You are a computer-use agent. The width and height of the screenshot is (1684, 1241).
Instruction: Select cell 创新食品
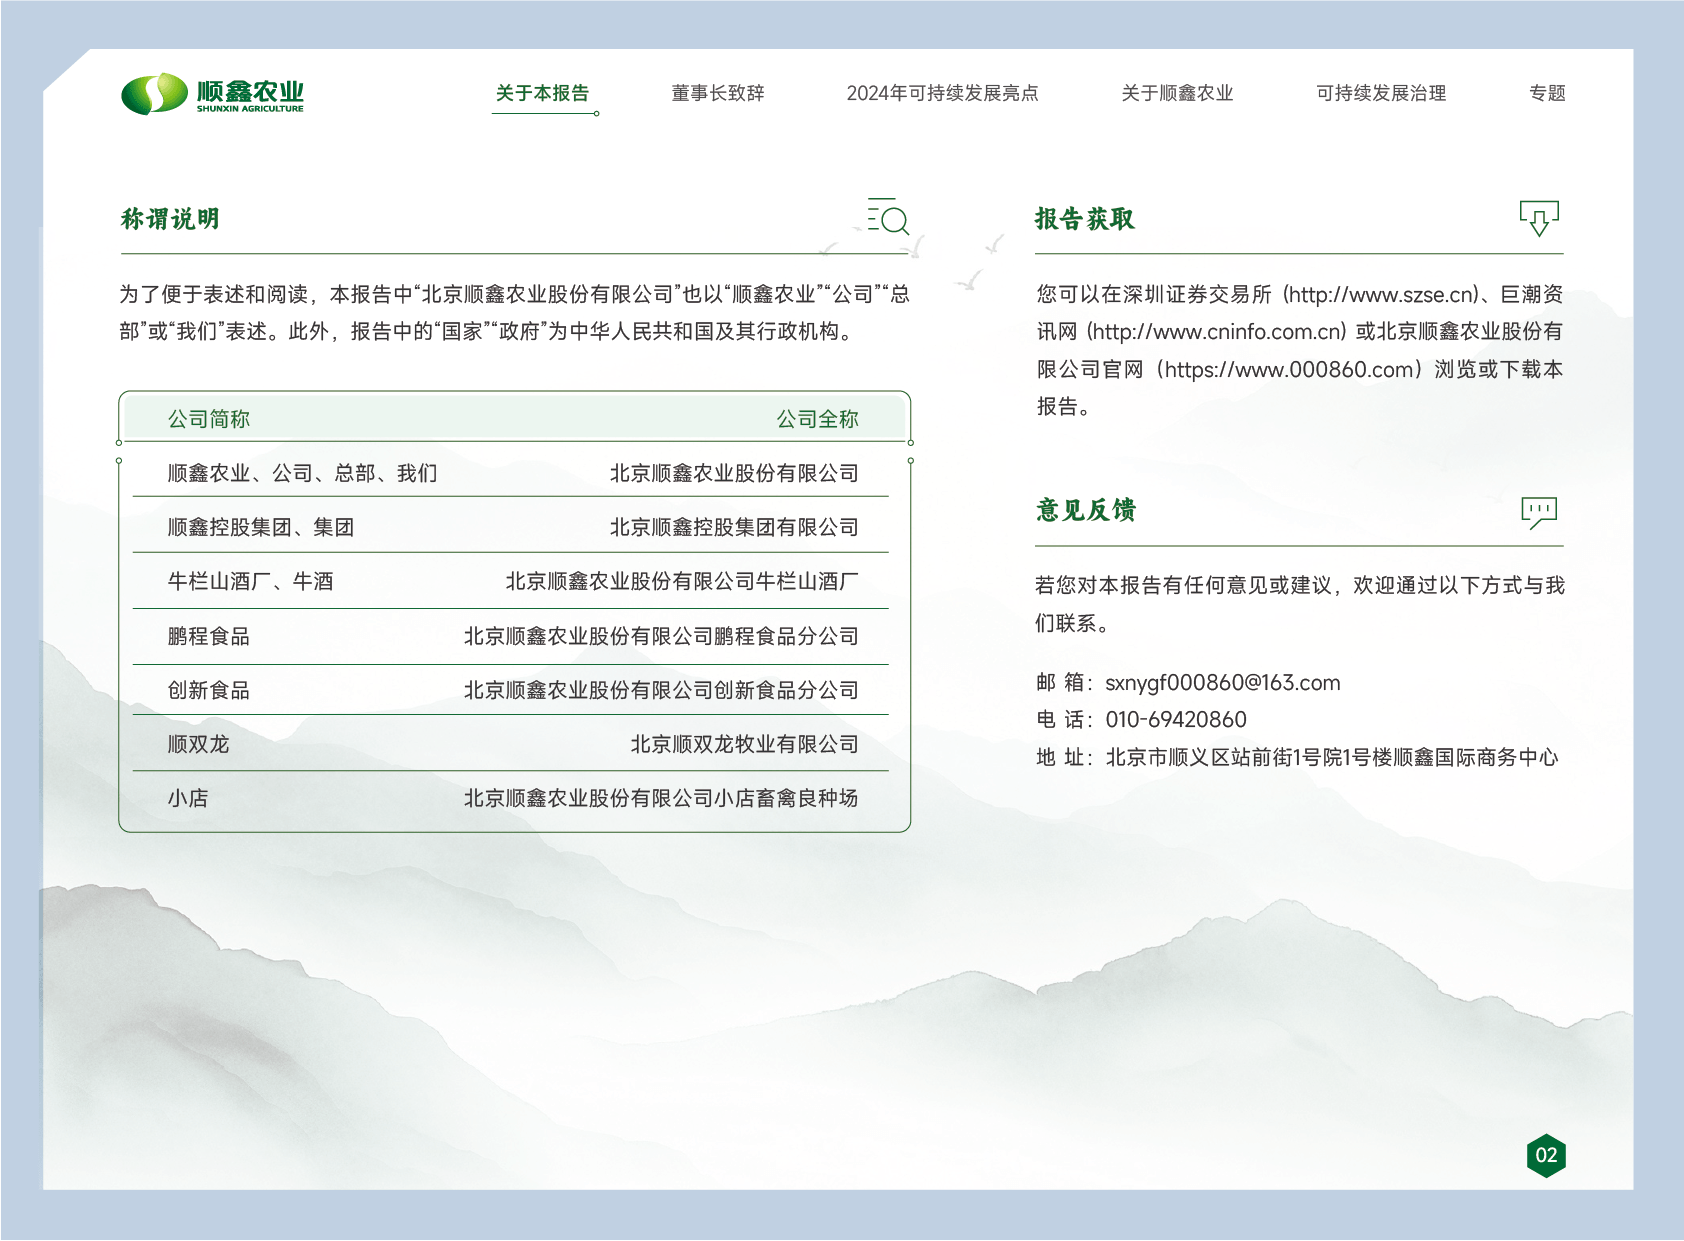(x=209, y=690)
